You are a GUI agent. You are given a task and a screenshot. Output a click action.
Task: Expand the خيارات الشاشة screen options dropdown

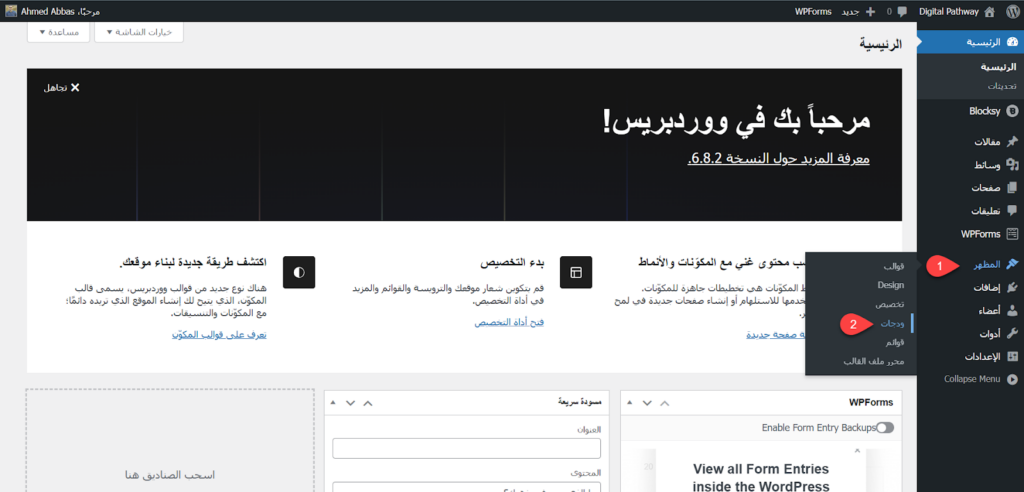point(139,32)
